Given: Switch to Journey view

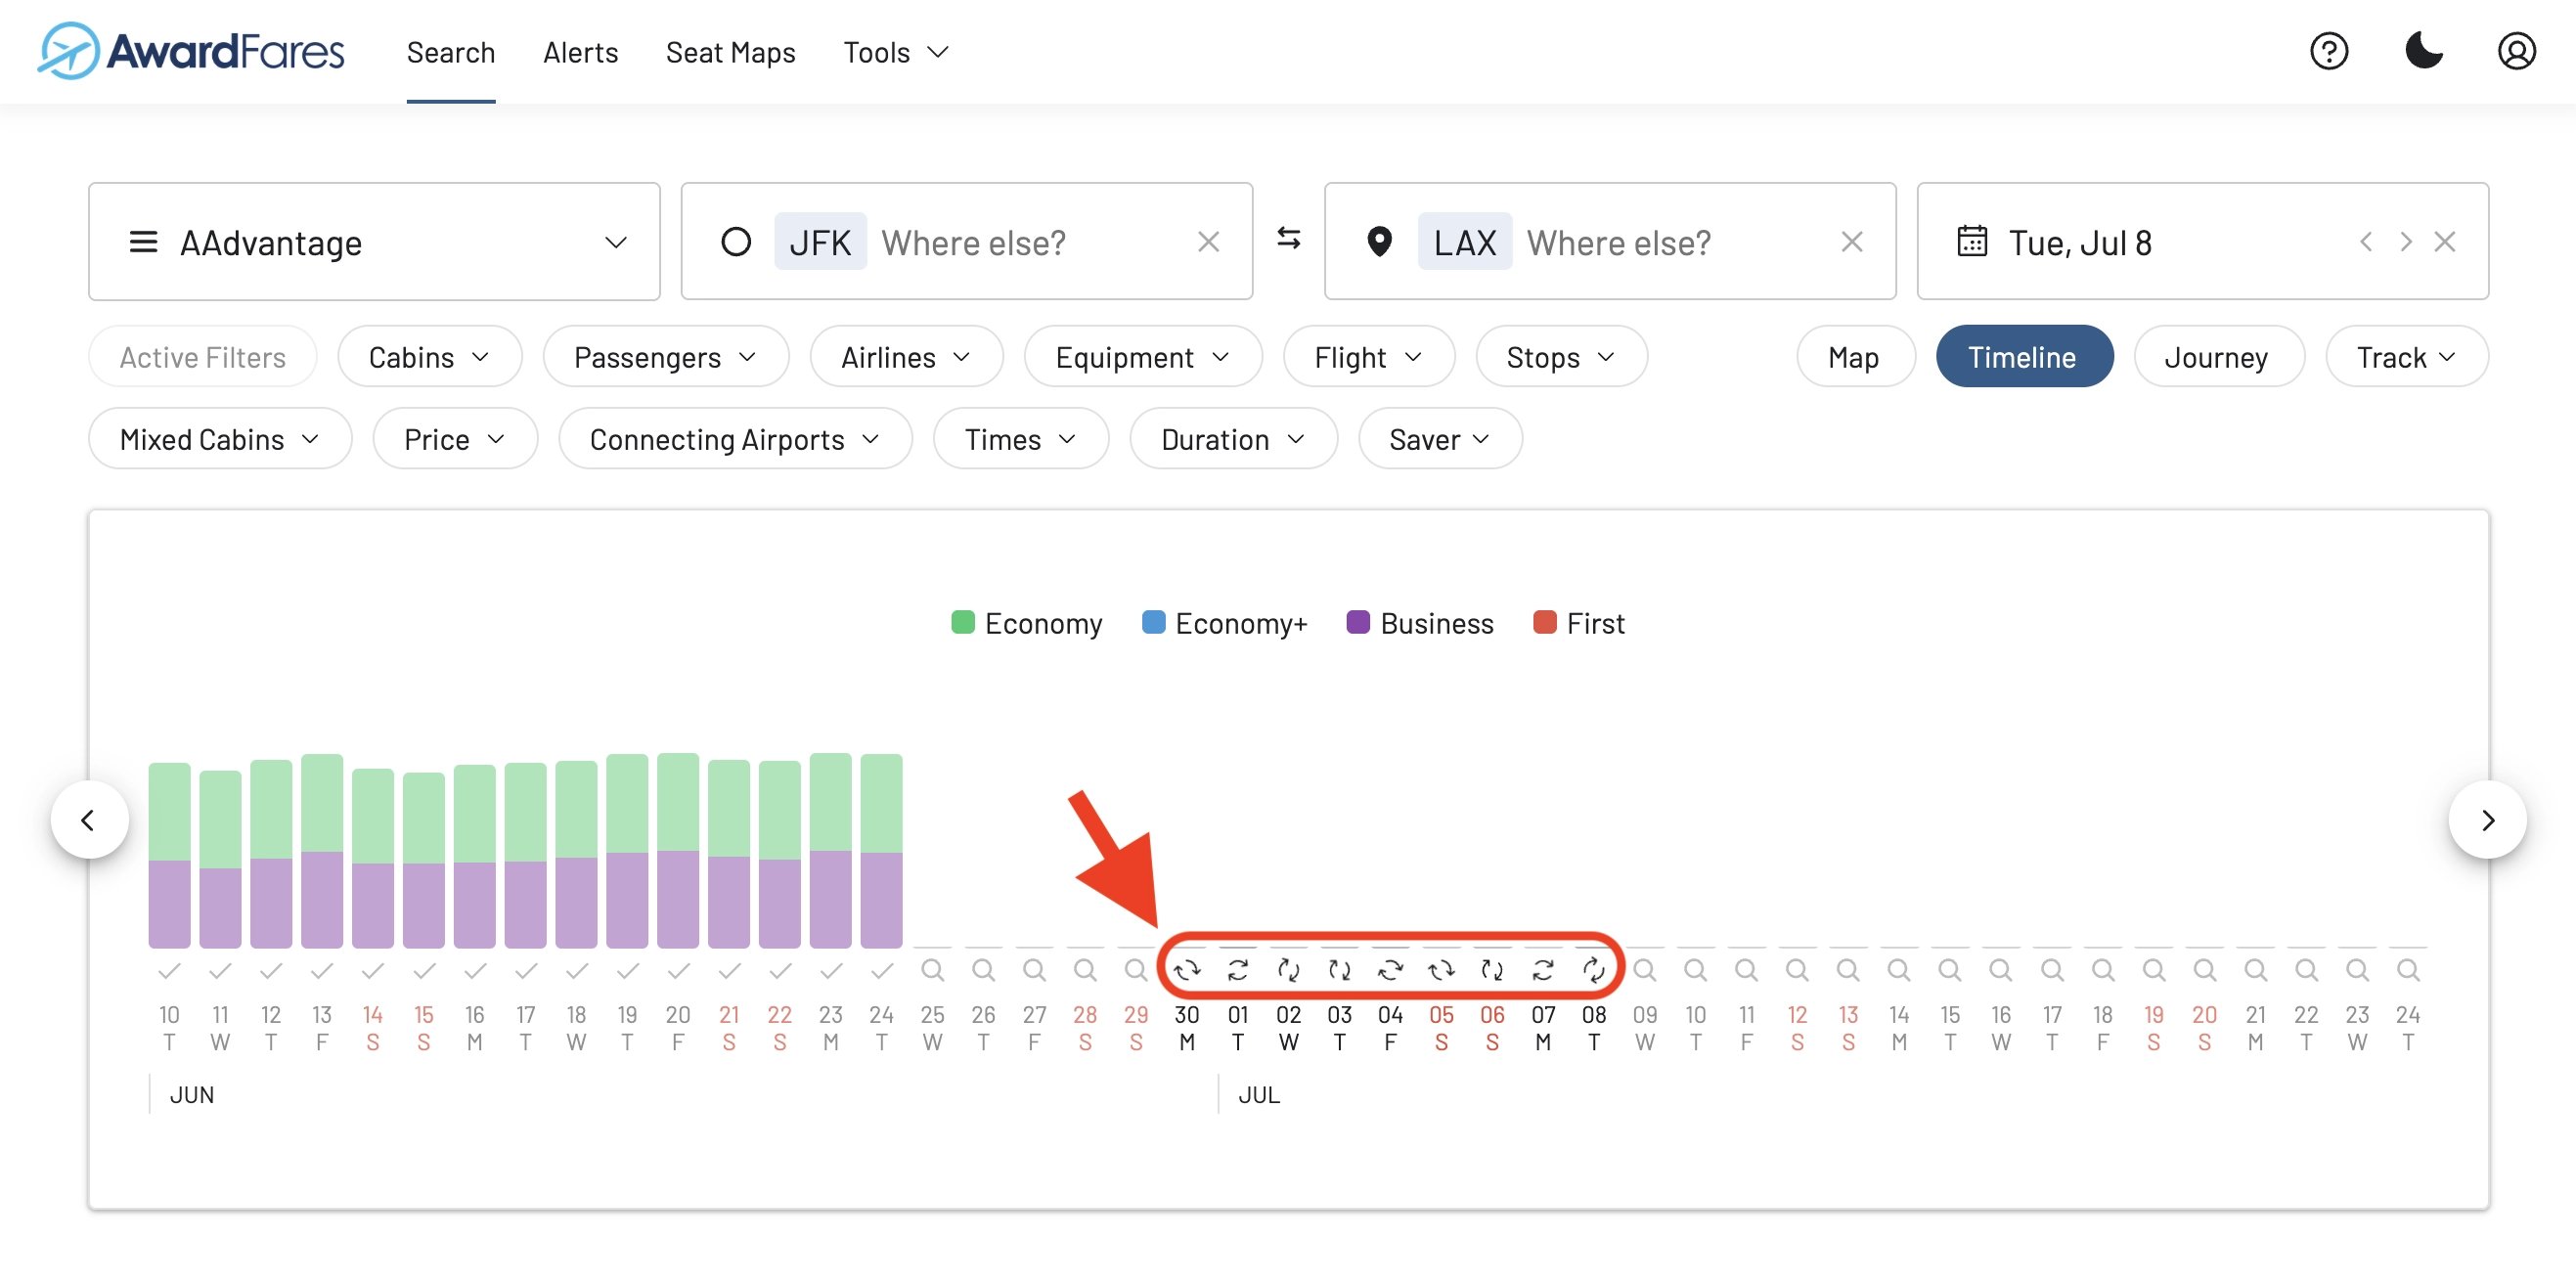Looking at the screenshot, I should pyautogui.click(x=2217, y=357).
